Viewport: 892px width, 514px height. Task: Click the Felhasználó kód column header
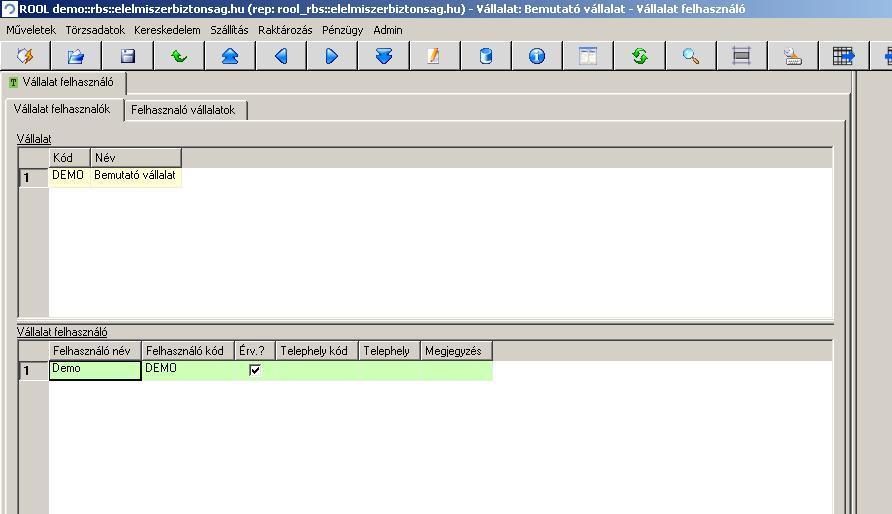(188, 351)
